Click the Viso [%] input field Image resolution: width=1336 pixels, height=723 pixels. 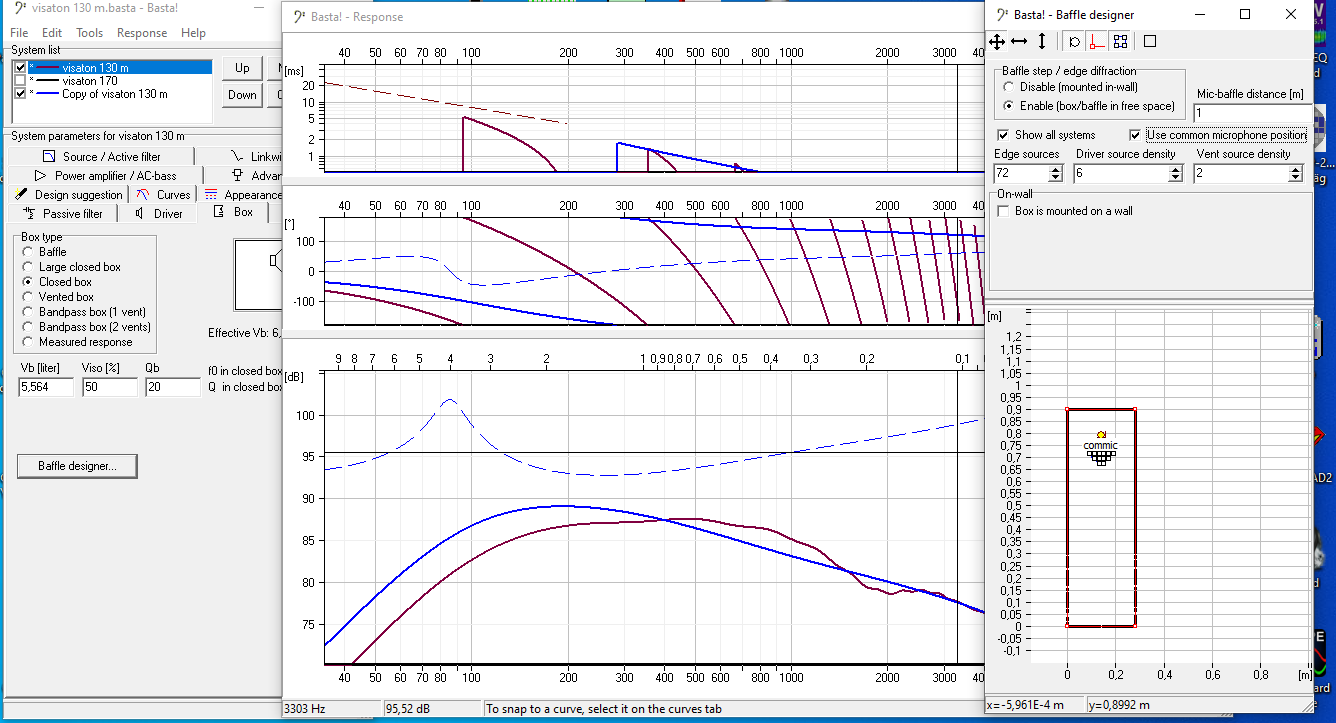pyautogui.click(x=109, y=387)
